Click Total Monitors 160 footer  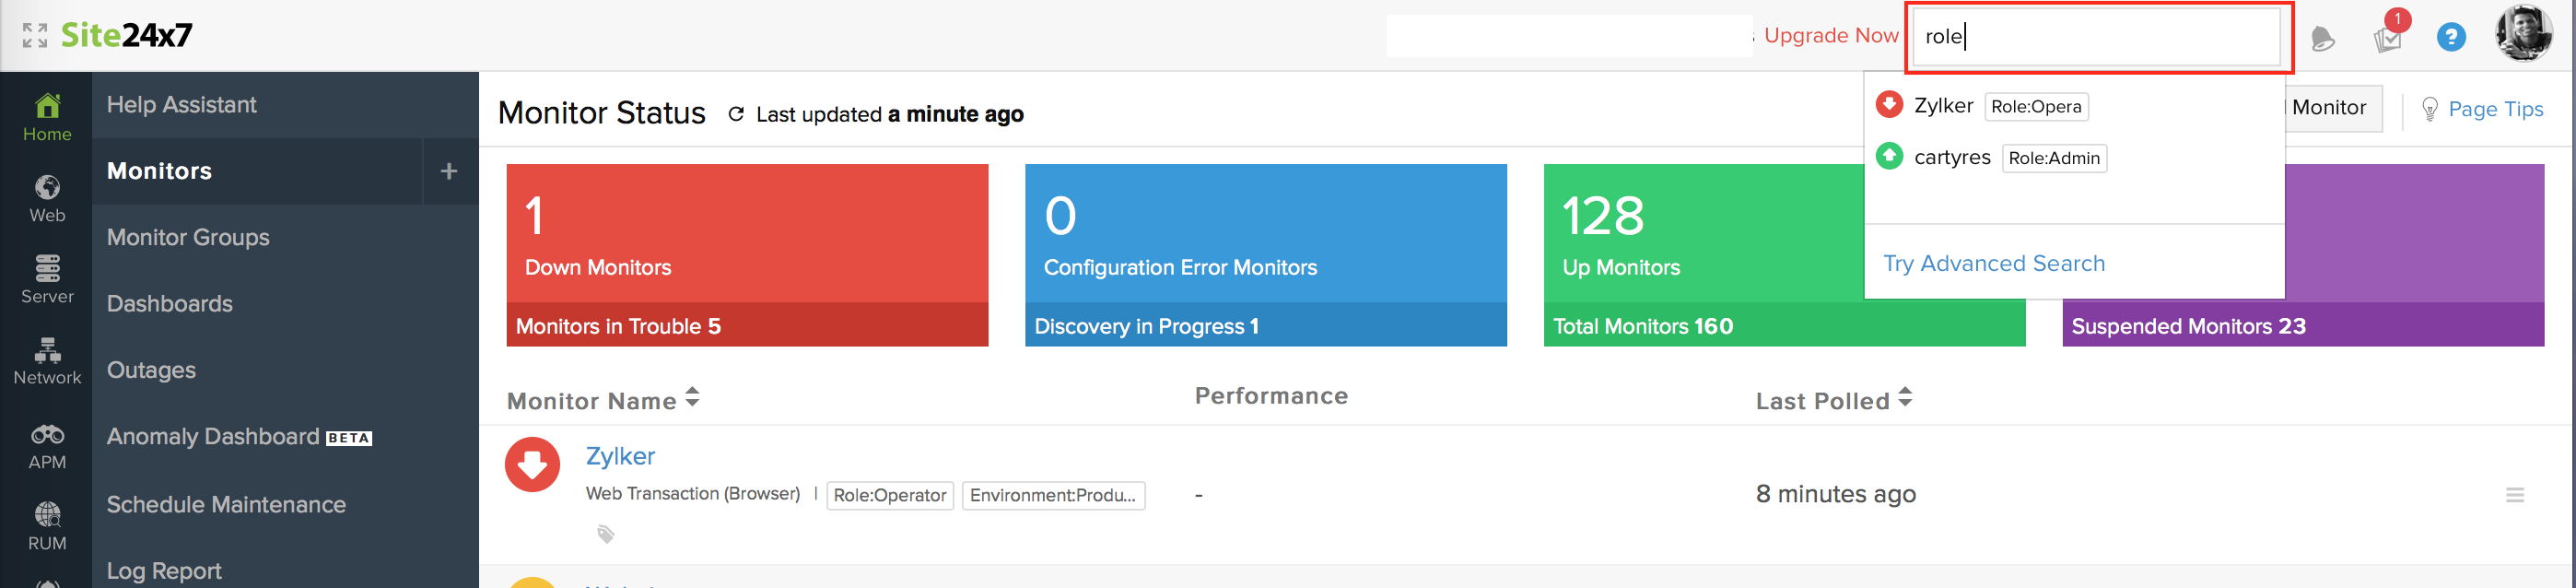[1784, 326]
